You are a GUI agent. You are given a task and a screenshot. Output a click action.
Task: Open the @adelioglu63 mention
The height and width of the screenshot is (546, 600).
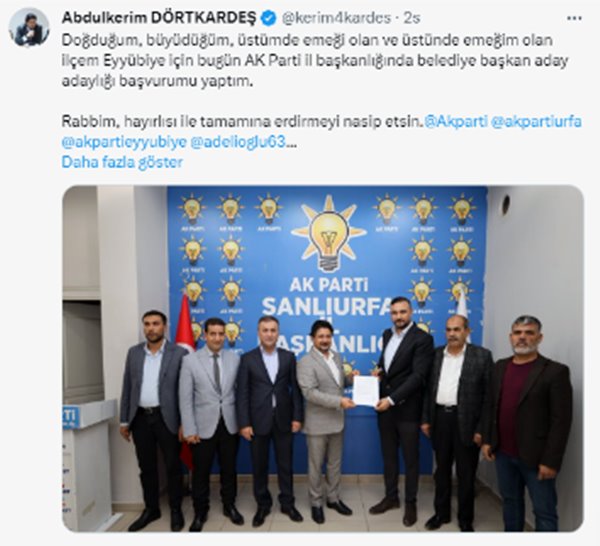[238, 142]
